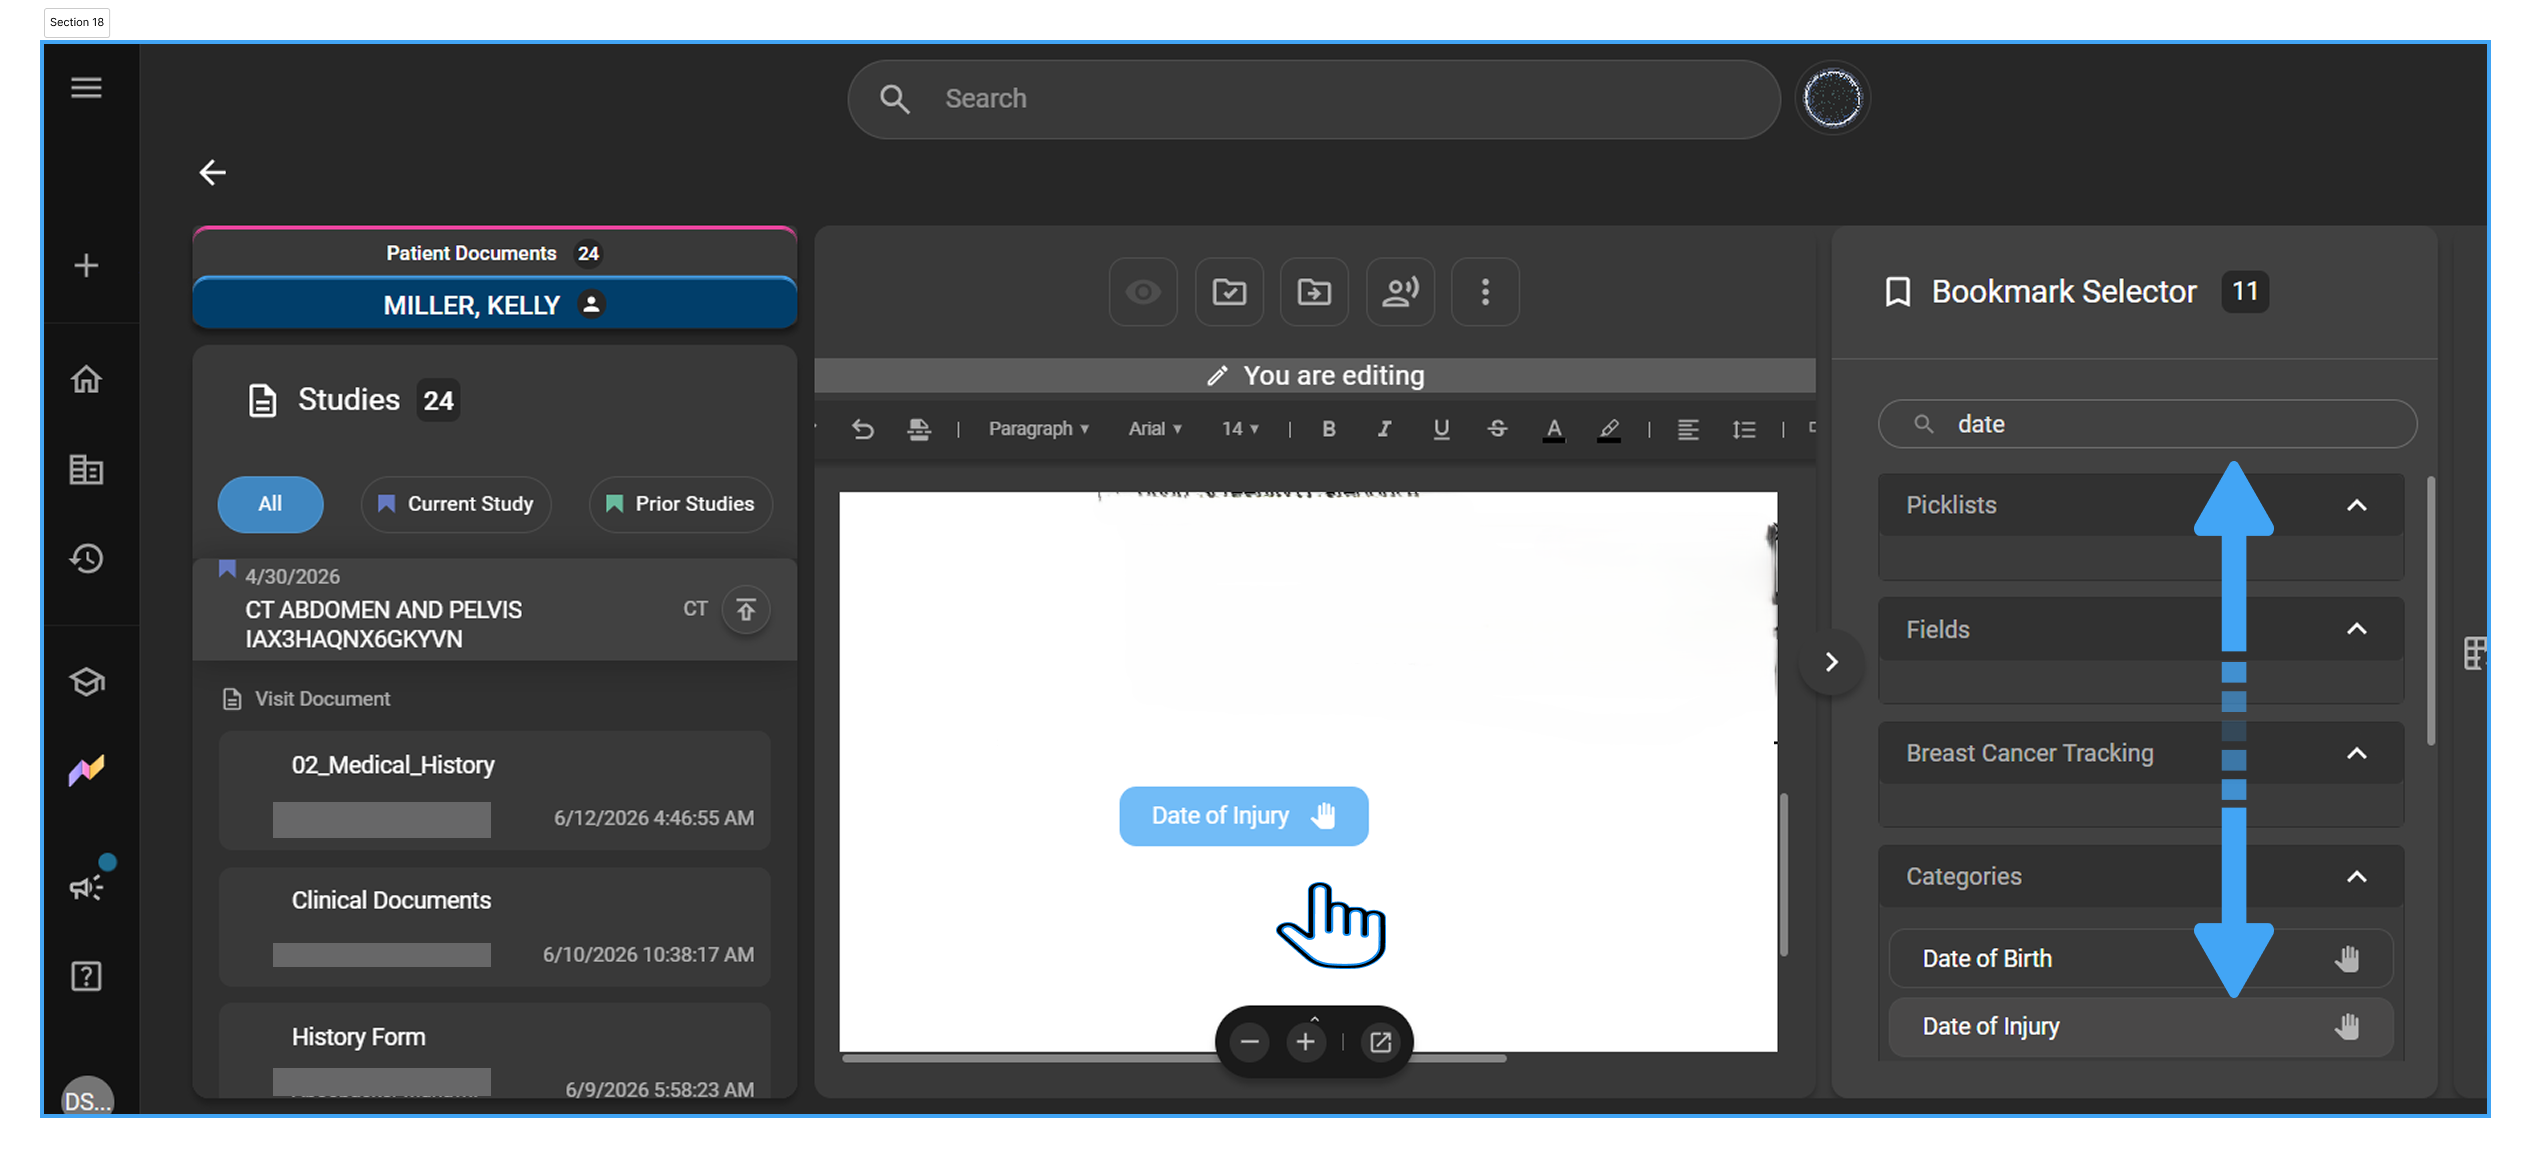Viewport: 2531px width, 1158px height.
Task: Click the voice dictation icon
Action: point(1400,292)
